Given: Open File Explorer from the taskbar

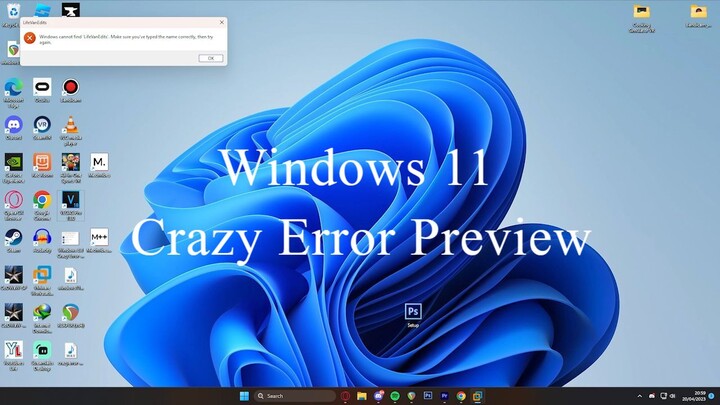Looking at the screenshot, I should (x=362, y=396).
